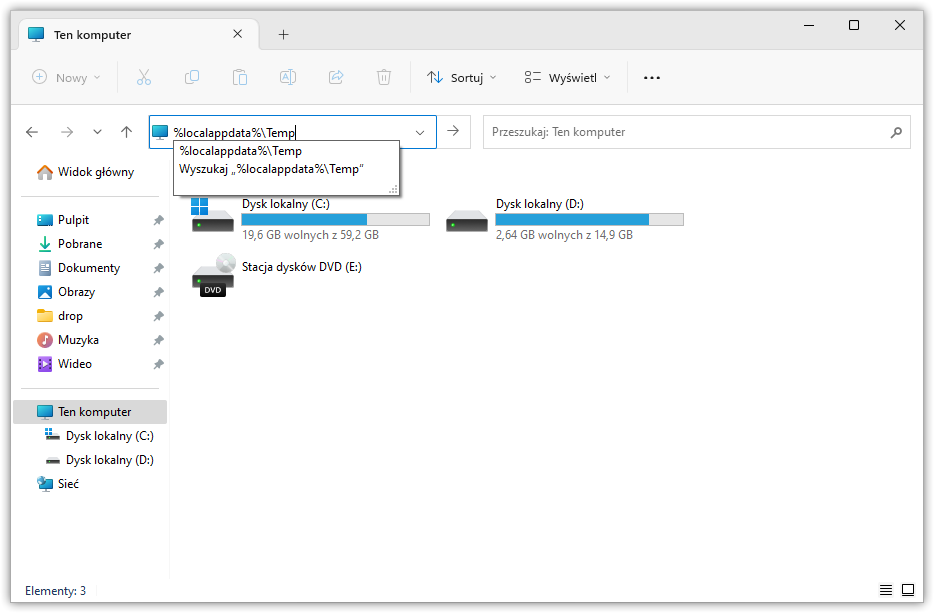Image resolution: width=934 pixels, height=613 pixels.
Task: Open Dysk lokalny (D:) drive icon
Action: [466, 220]
